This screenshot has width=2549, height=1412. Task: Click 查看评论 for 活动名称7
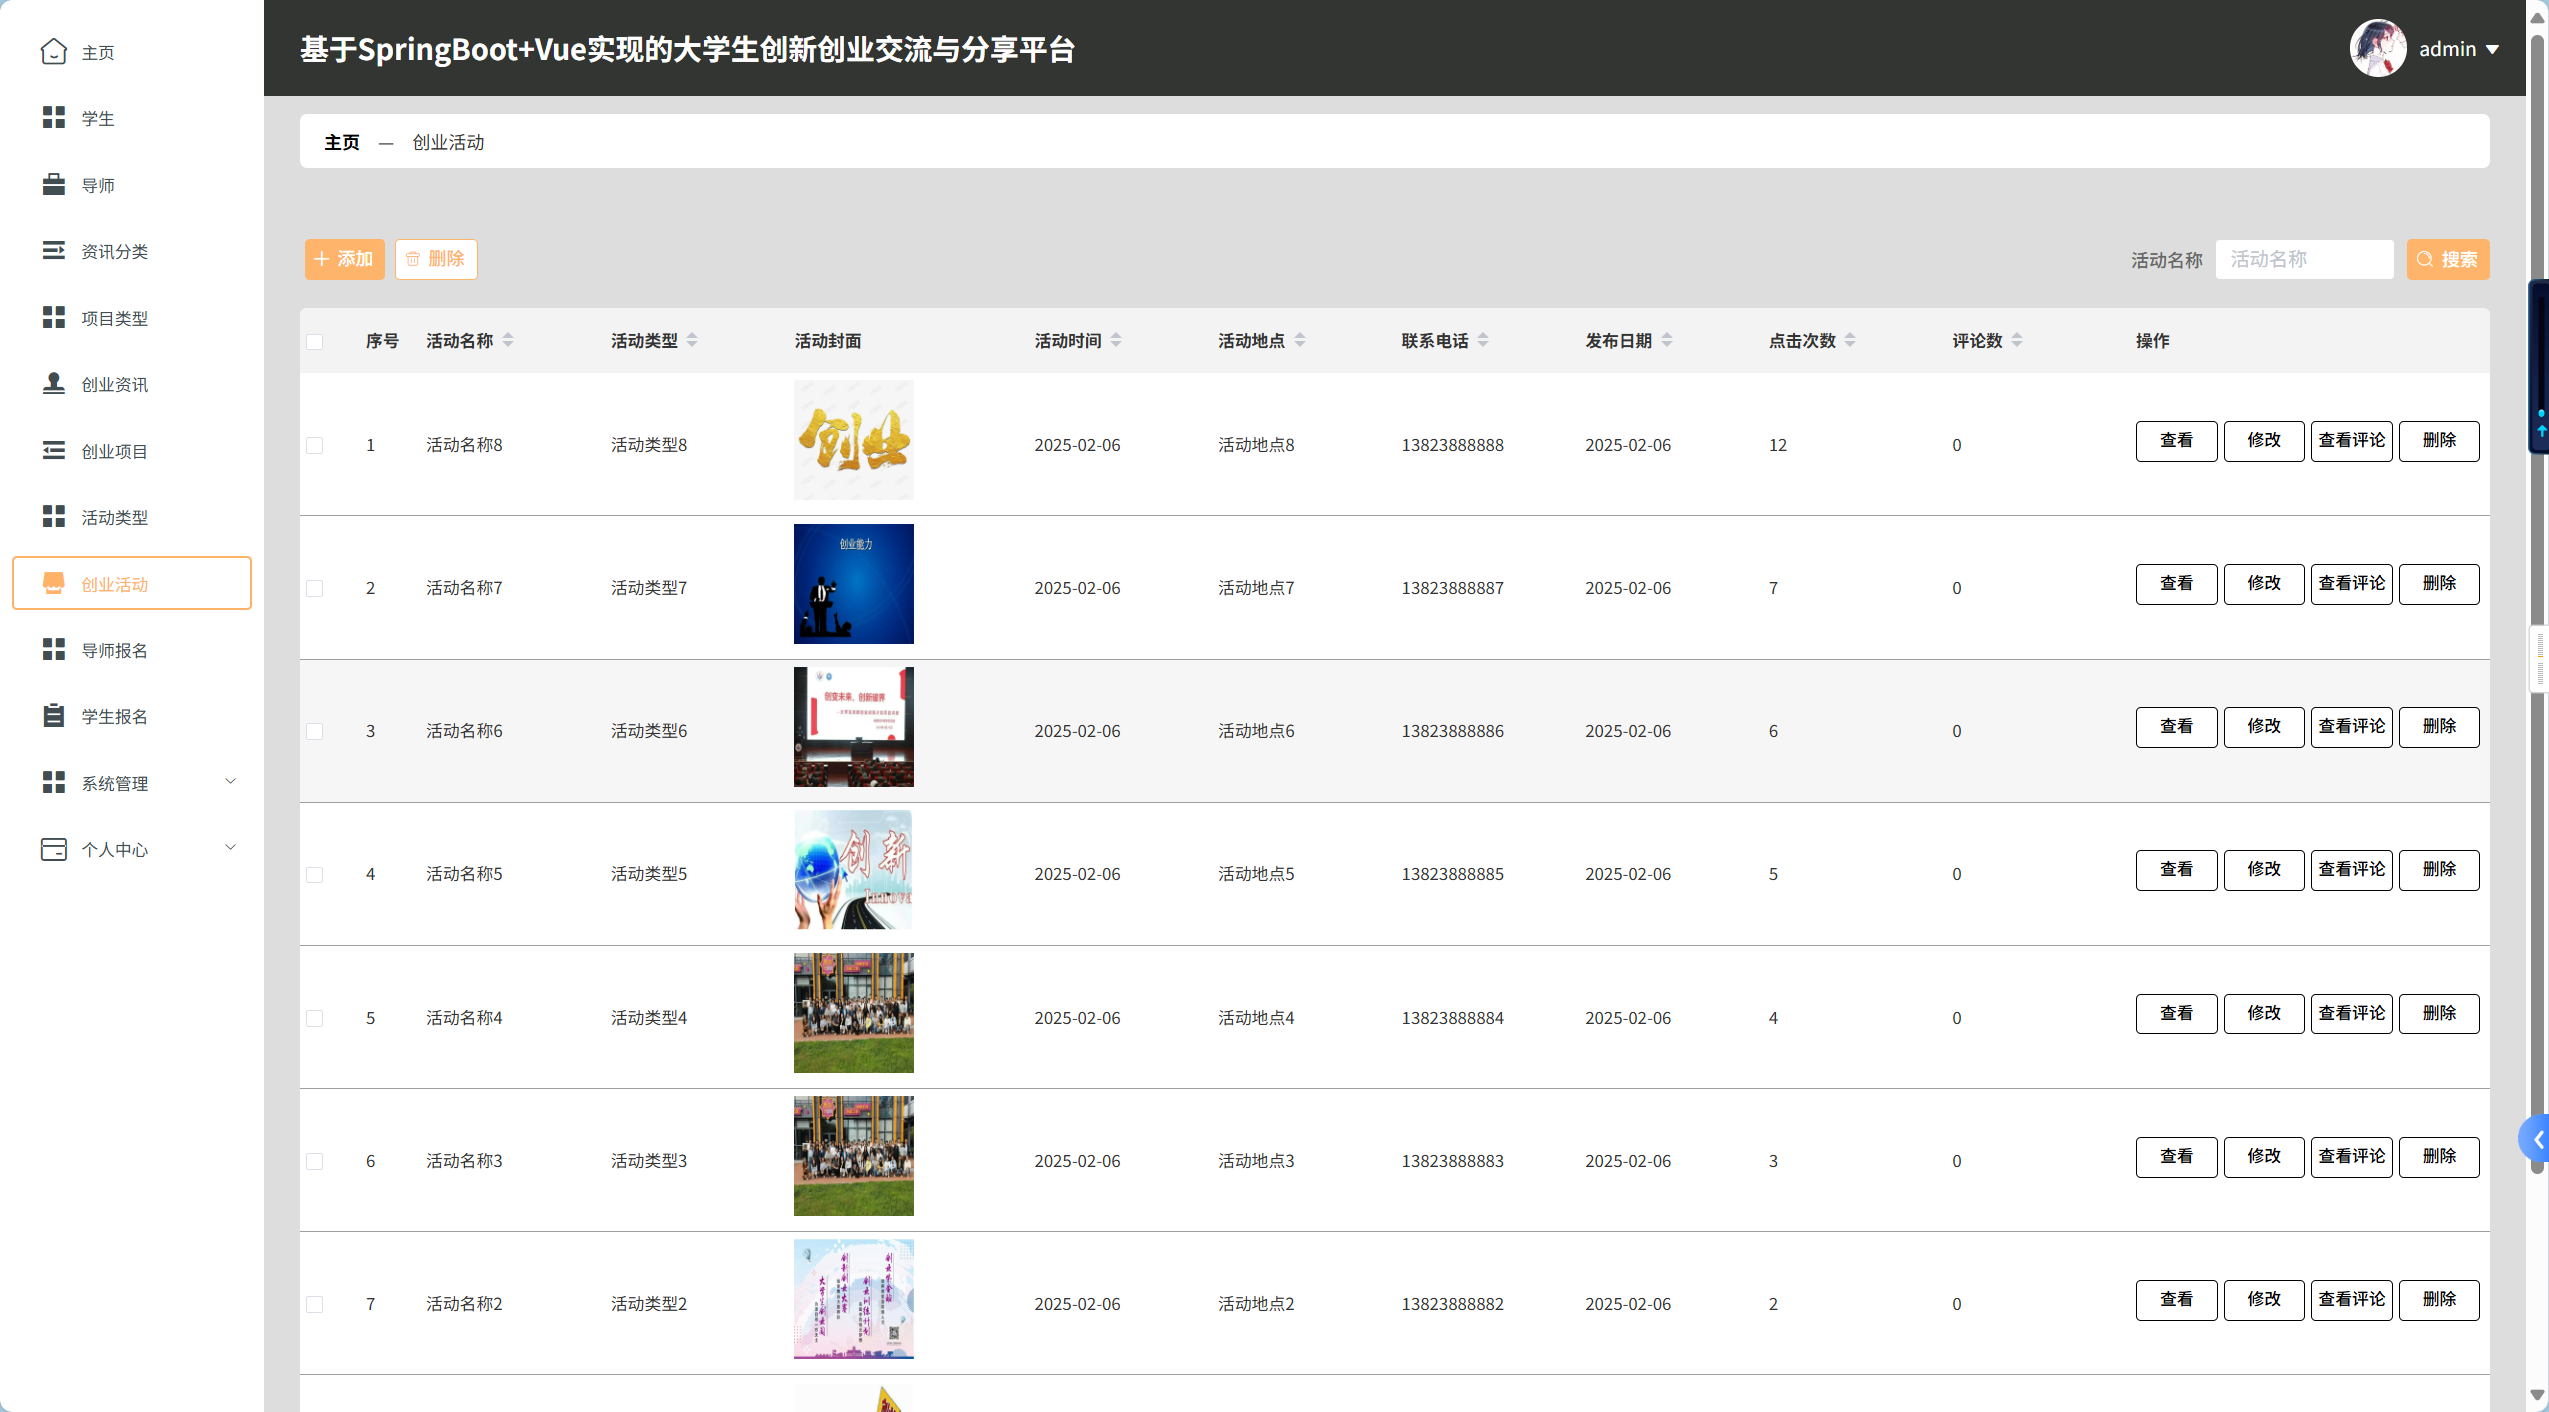pyautogui.click(x=2351, y=583)
